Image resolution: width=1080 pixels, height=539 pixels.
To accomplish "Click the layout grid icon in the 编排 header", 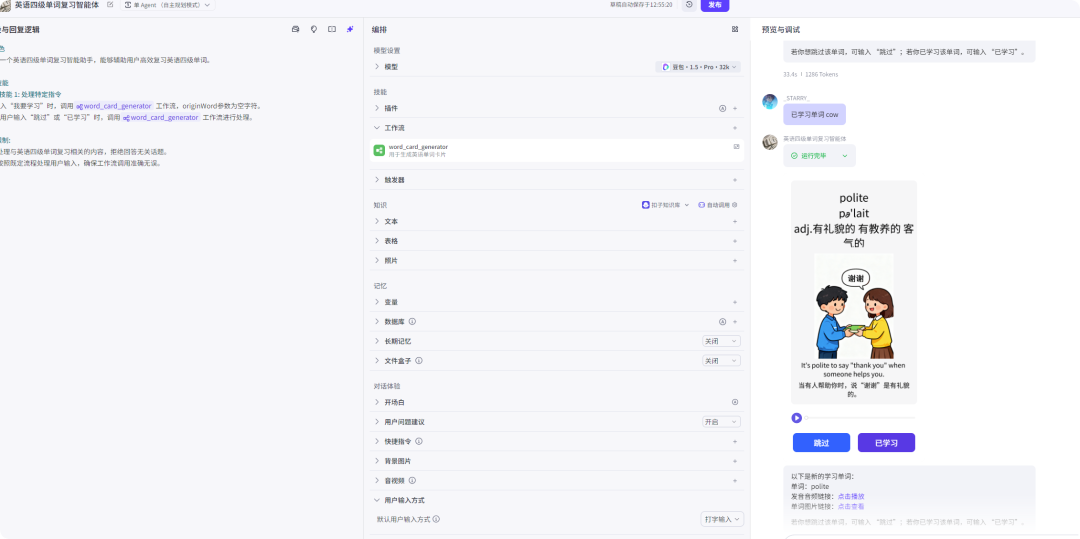I will click(x=735, y=29).
